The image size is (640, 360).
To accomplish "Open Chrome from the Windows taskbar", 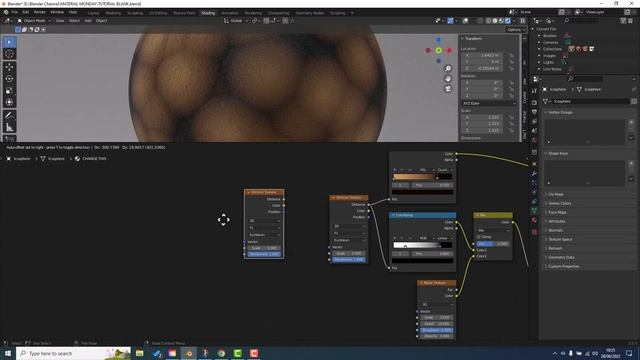I will tap(221, 353).
